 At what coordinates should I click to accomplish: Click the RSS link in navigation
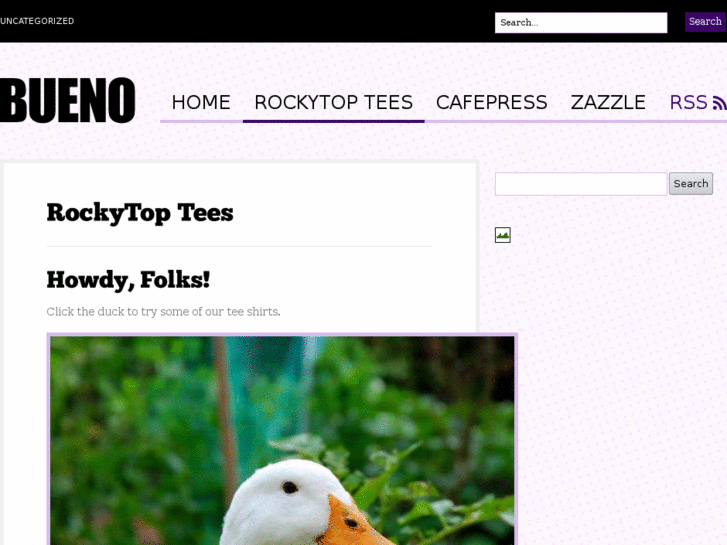point(689,103)
